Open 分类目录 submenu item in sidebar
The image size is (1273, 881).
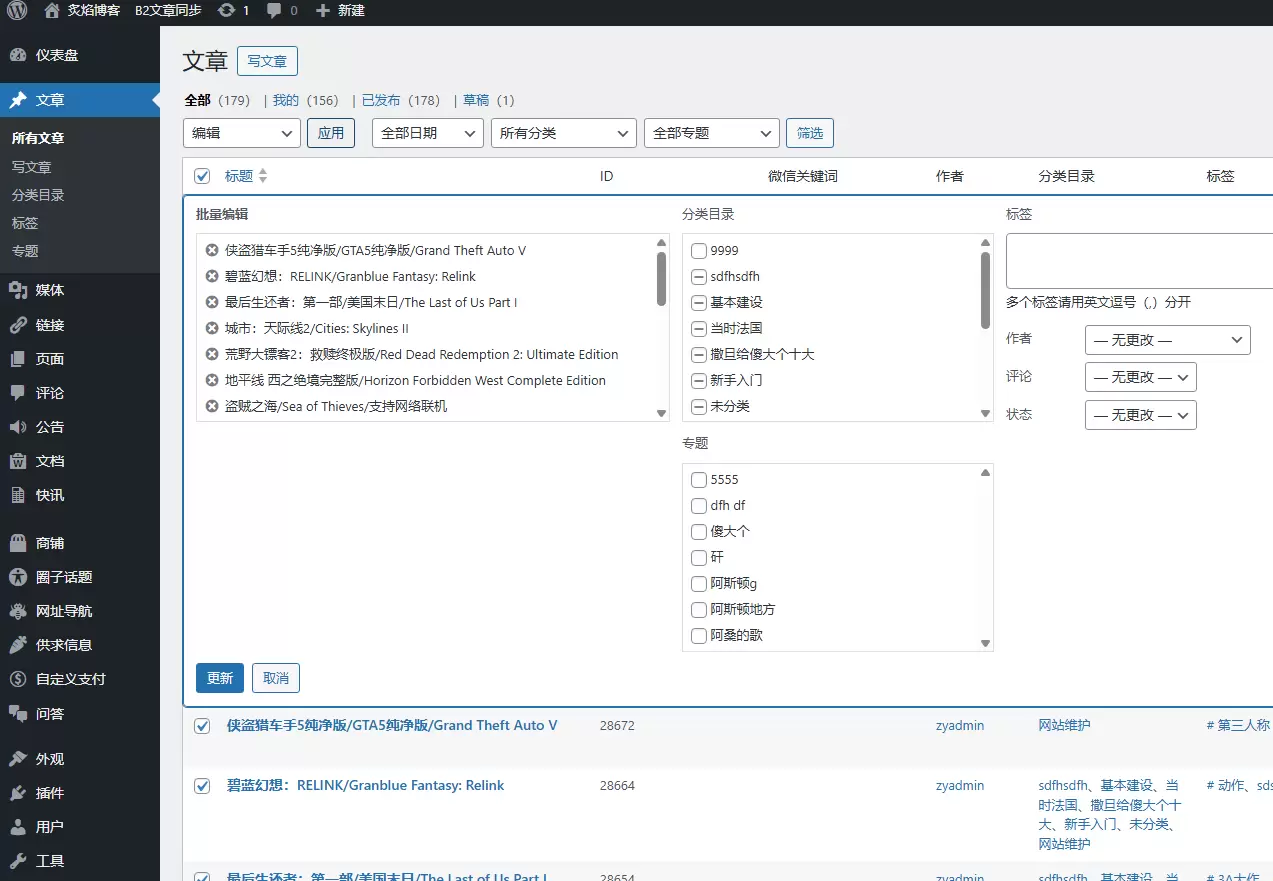coord(38,195)
